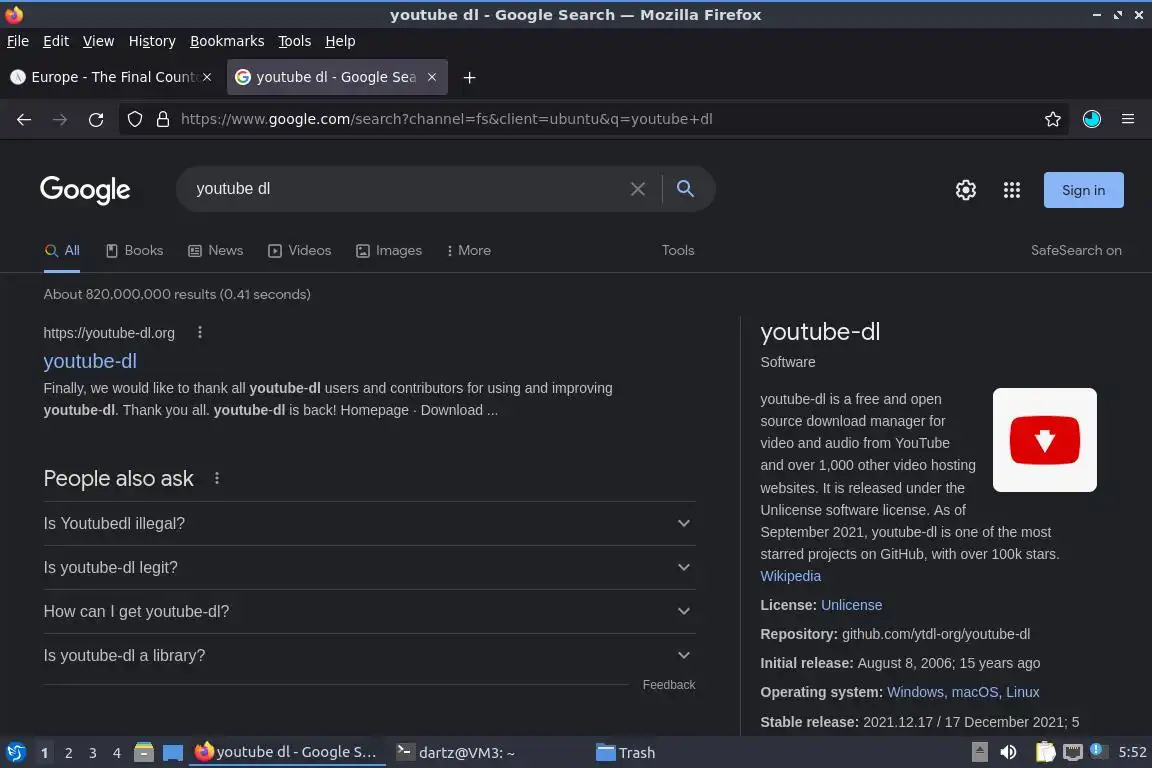This screenshot has height=768, width=1152.
Task: Show desktop via blue taskbar icon
Action: (173, 753)
